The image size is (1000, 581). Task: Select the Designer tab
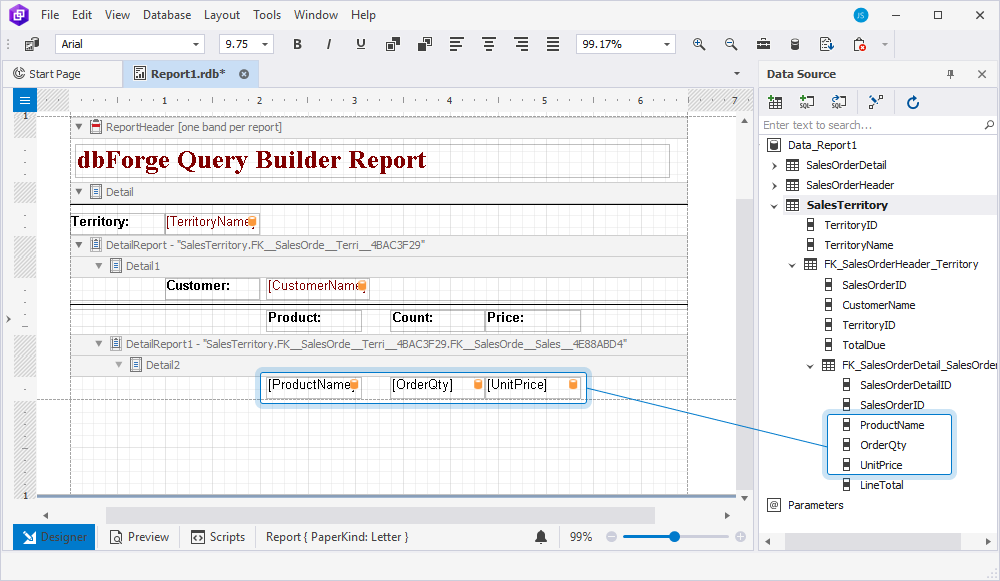[x=54, y=537]
